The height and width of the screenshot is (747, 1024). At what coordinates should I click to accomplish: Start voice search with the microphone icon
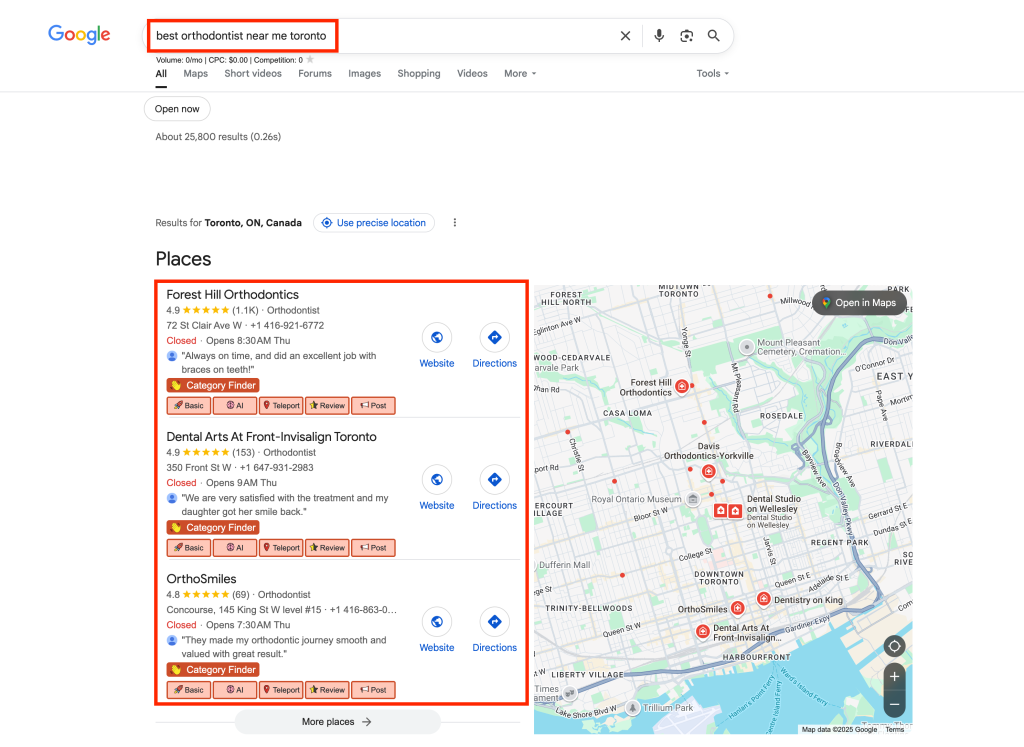point(659,36)
